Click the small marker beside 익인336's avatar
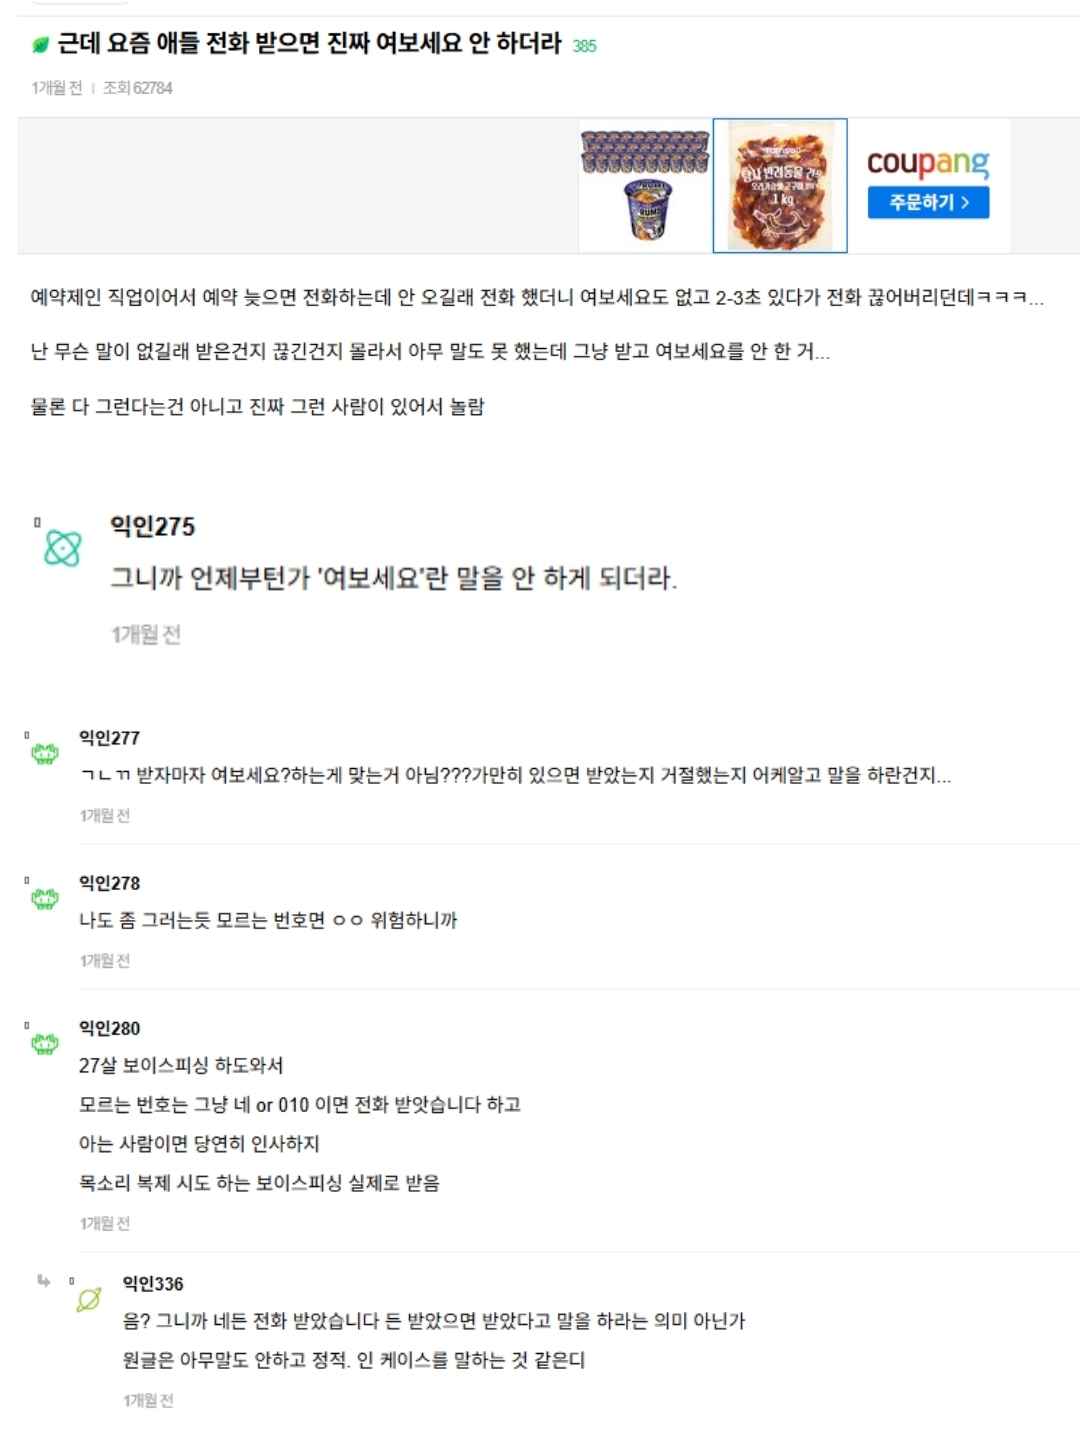The image size is (1080, 1451). click(71, 1281)
